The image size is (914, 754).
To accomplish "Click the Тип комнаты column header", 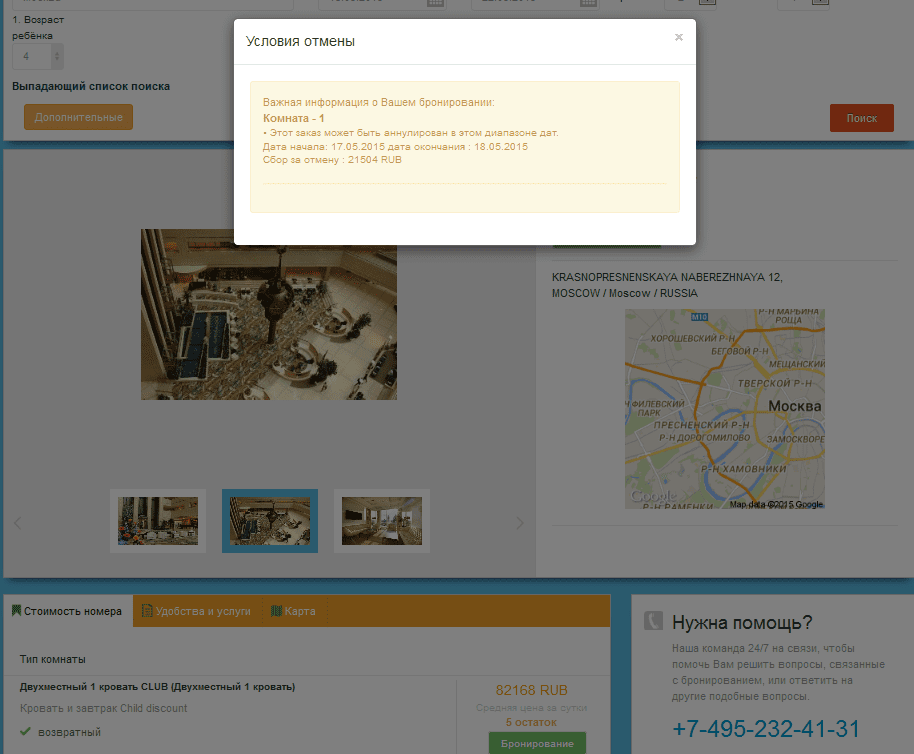I will [52, 659].
